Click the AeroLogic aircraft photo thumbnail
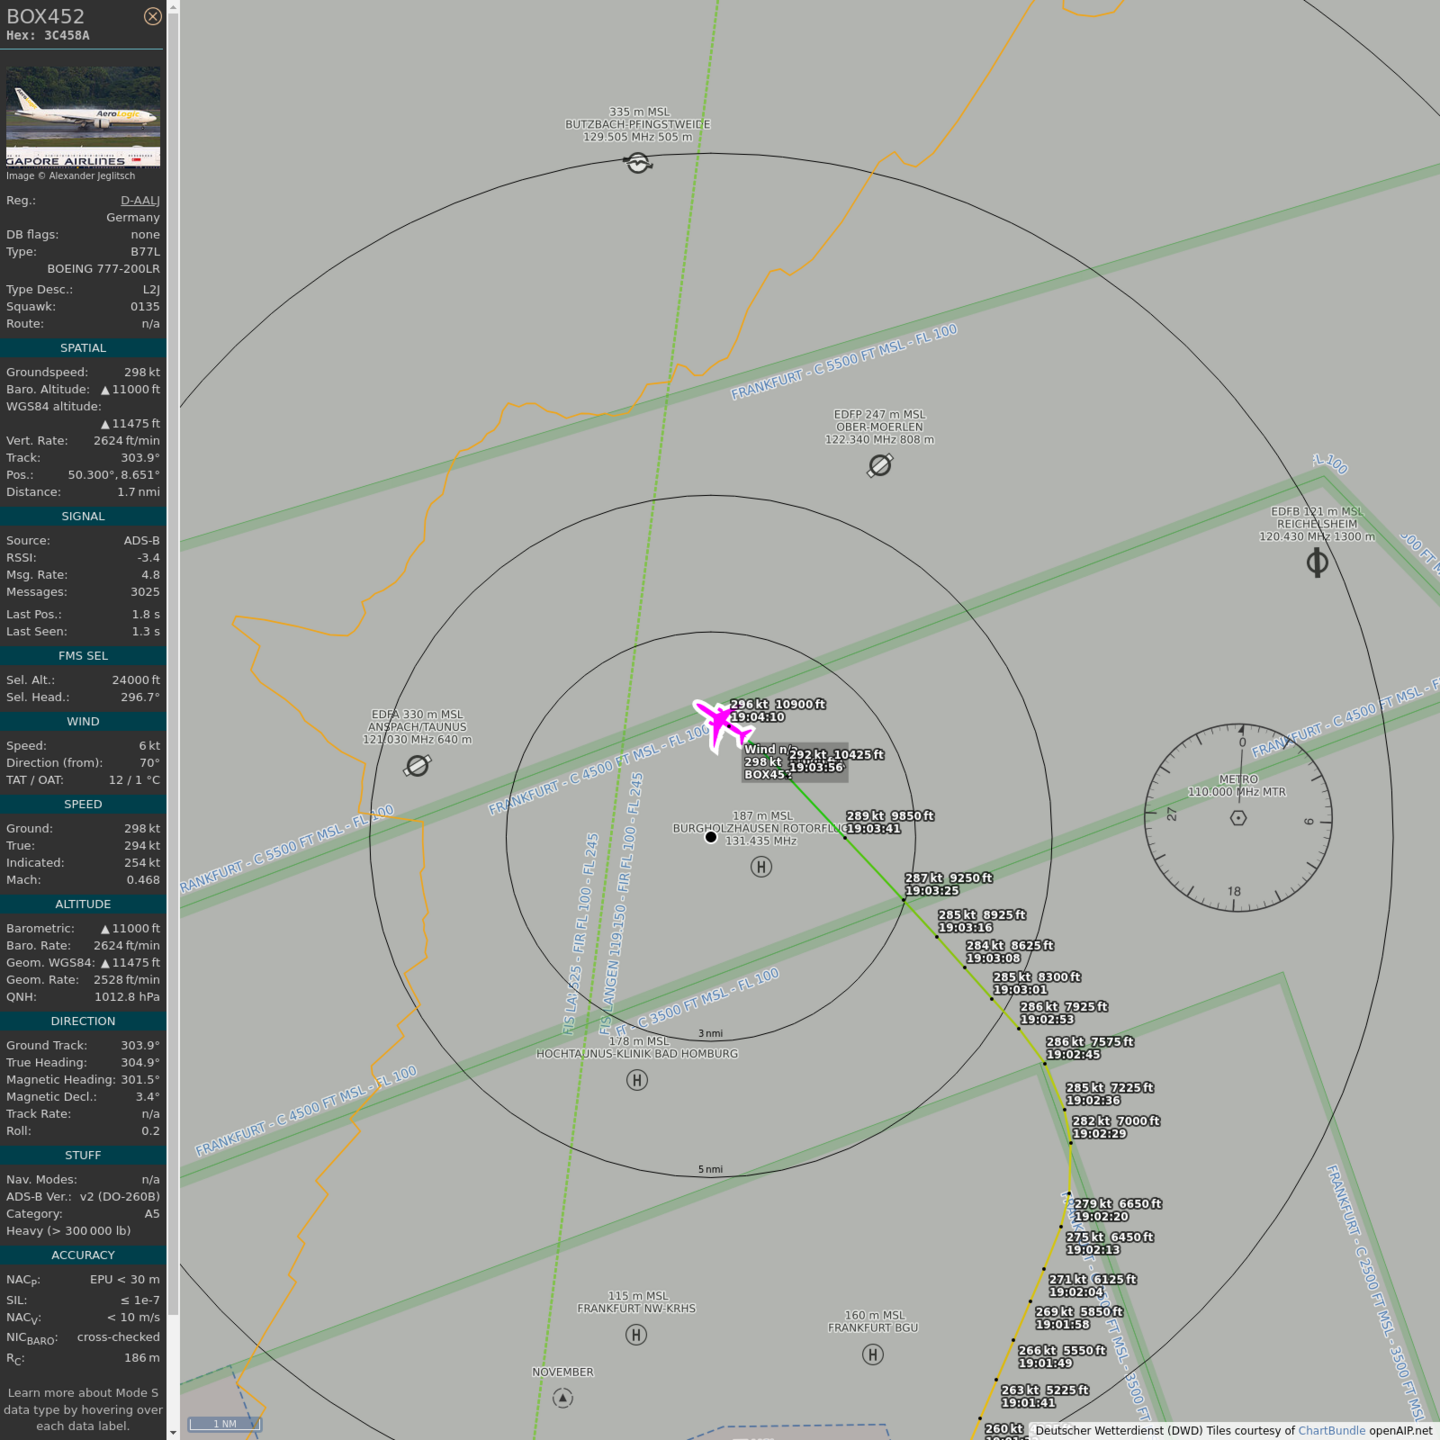 (x=83, y=116)
